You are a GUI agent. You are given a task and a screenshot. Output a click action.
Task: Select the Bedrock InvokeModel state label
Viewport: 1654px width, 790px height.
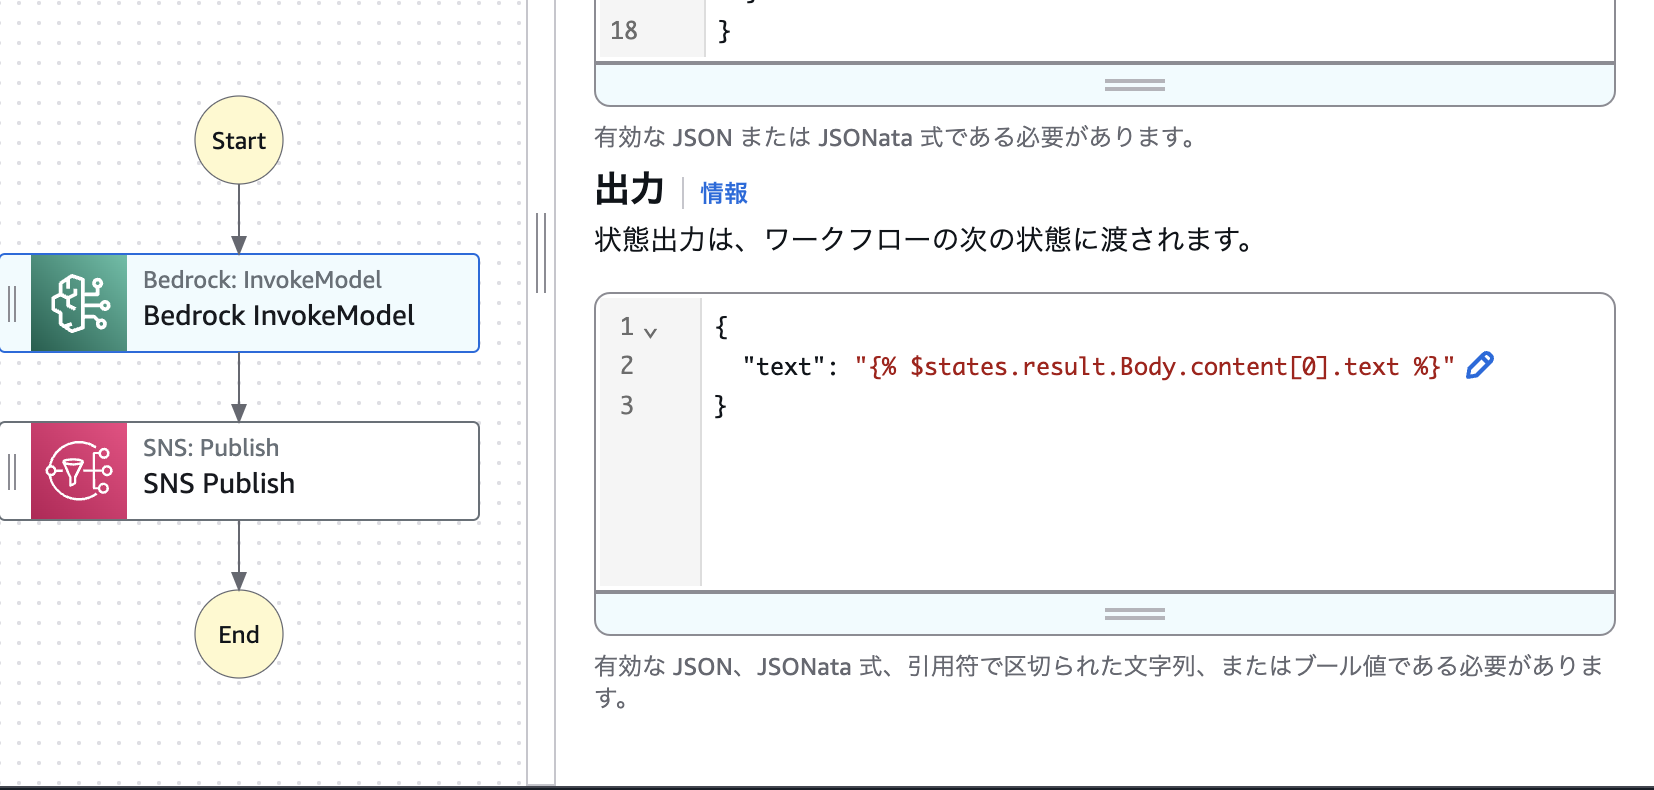(279, 316)
